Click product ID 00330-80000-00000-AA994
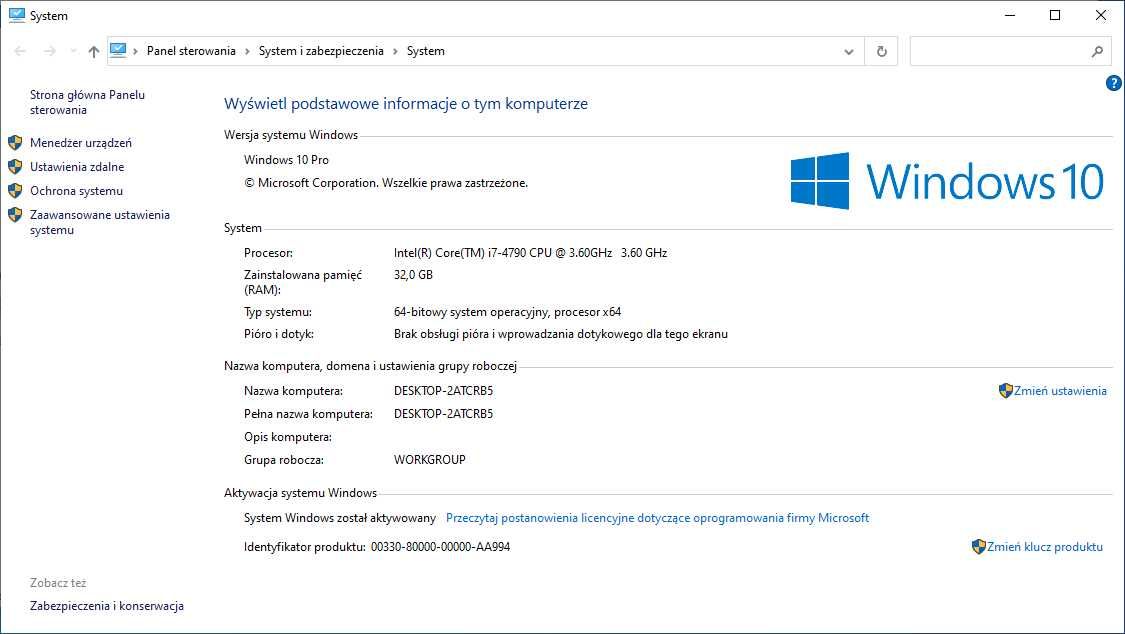The width and height of the screenshot is (1125, 634). point(441,547)
